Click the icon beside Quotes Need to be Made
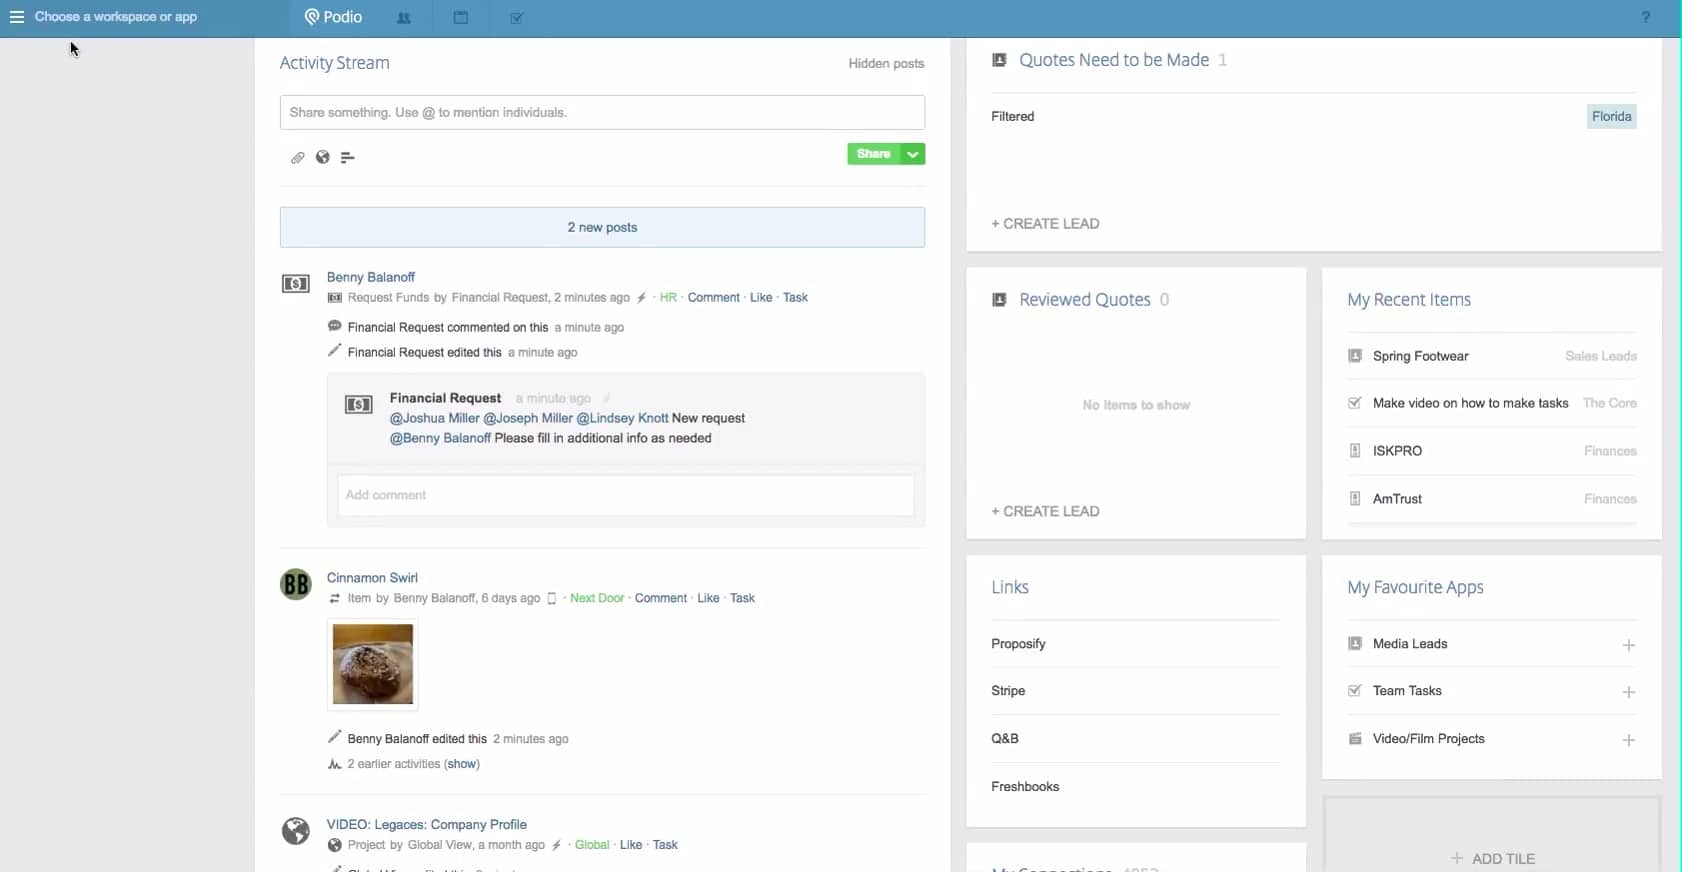Viewport: 1682px width, 872px height. (x=999, y=60)
